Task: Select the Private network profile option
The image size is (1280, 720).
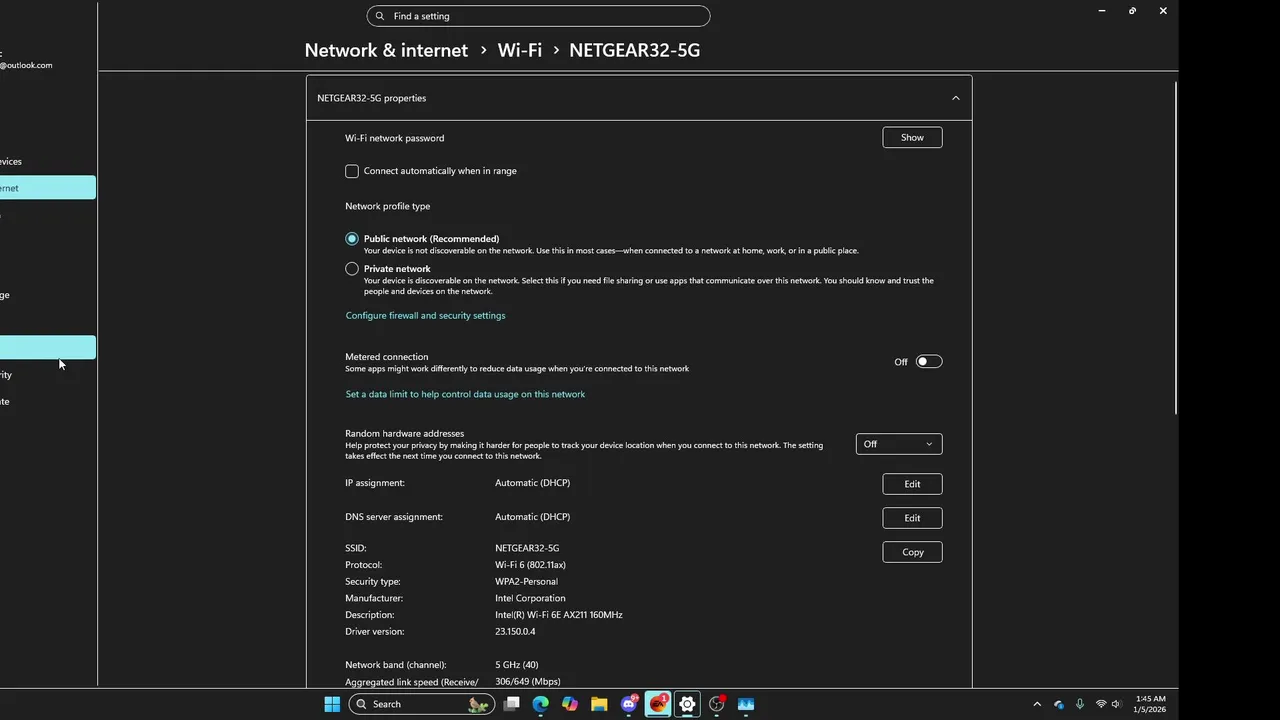Action: [x=352, y=269]
